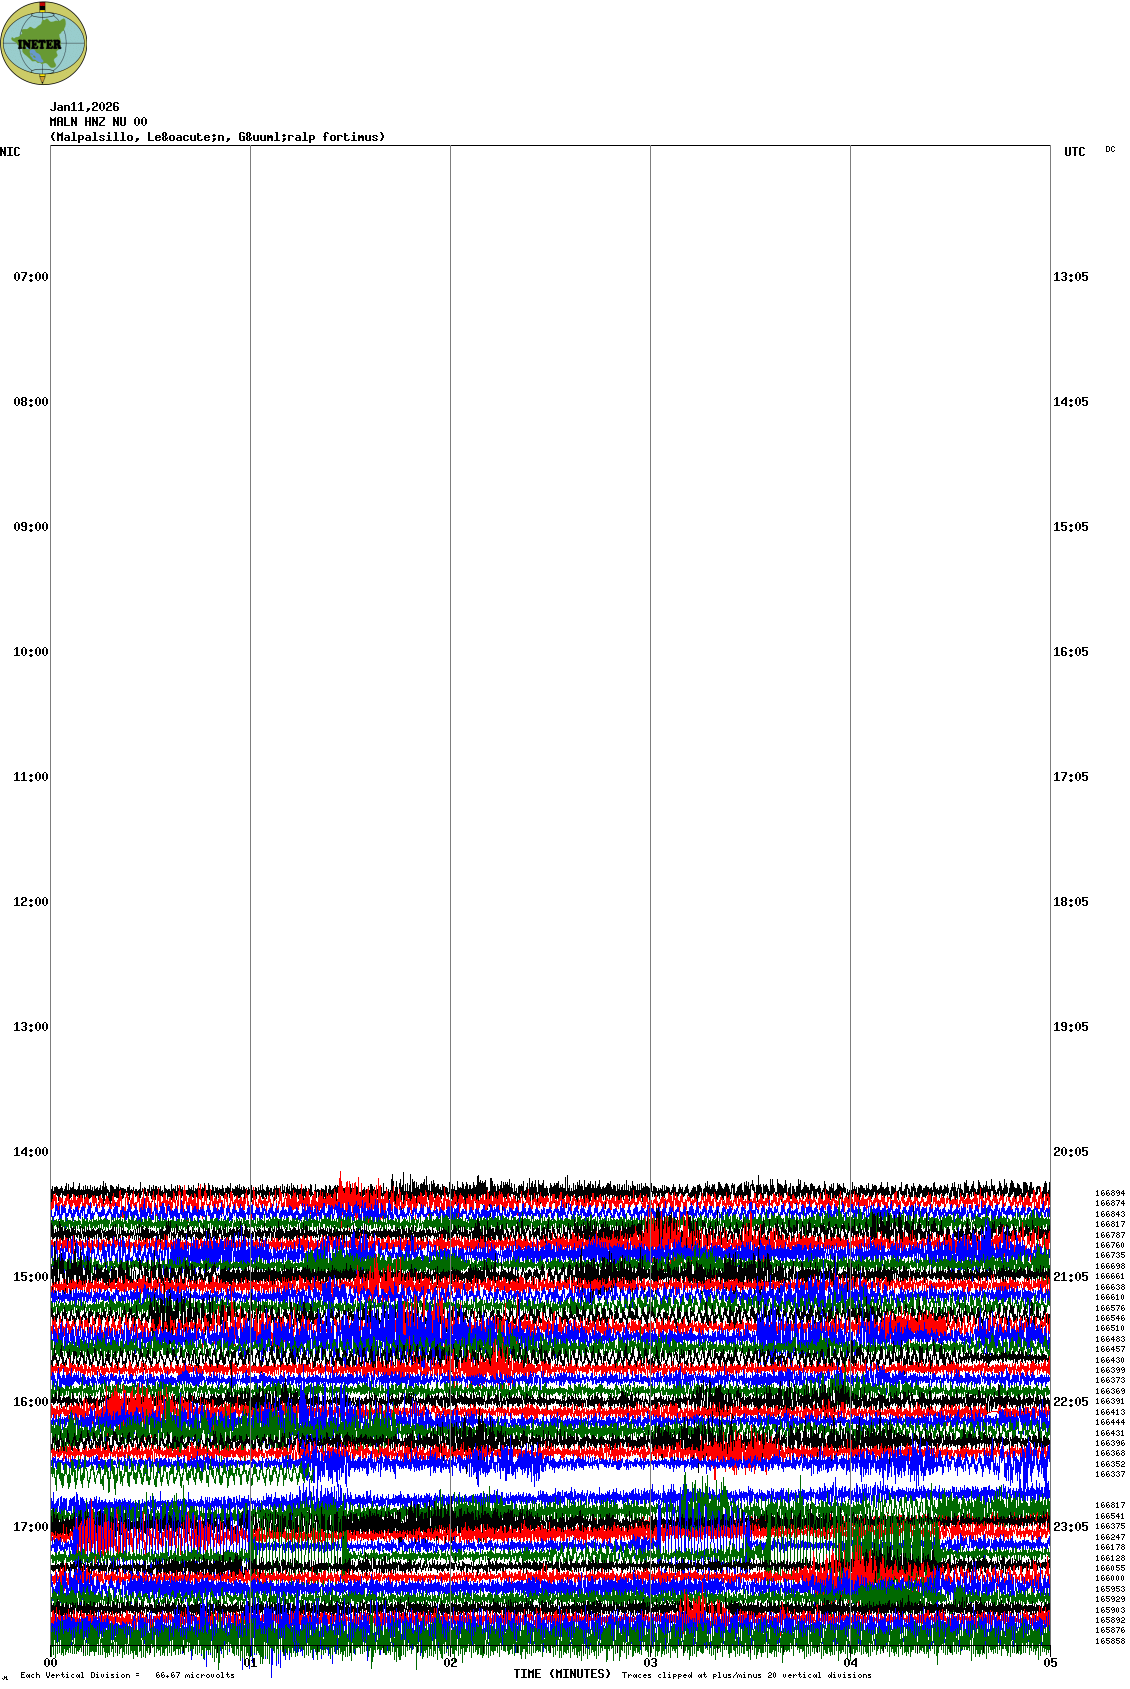
Task: Click the 02 minute axis tick label
Action: (x=450, y=1663)
